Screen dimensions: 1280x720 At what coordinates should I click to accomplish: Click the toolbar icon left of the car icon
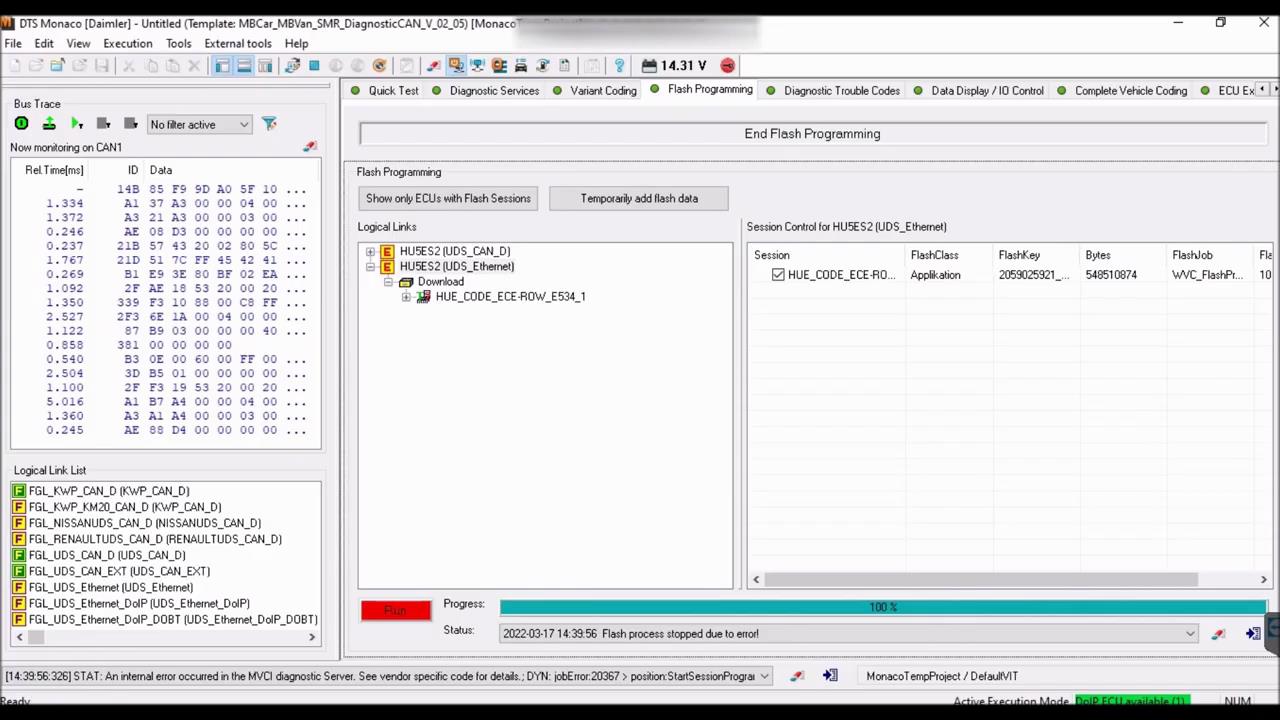(499, 66)
